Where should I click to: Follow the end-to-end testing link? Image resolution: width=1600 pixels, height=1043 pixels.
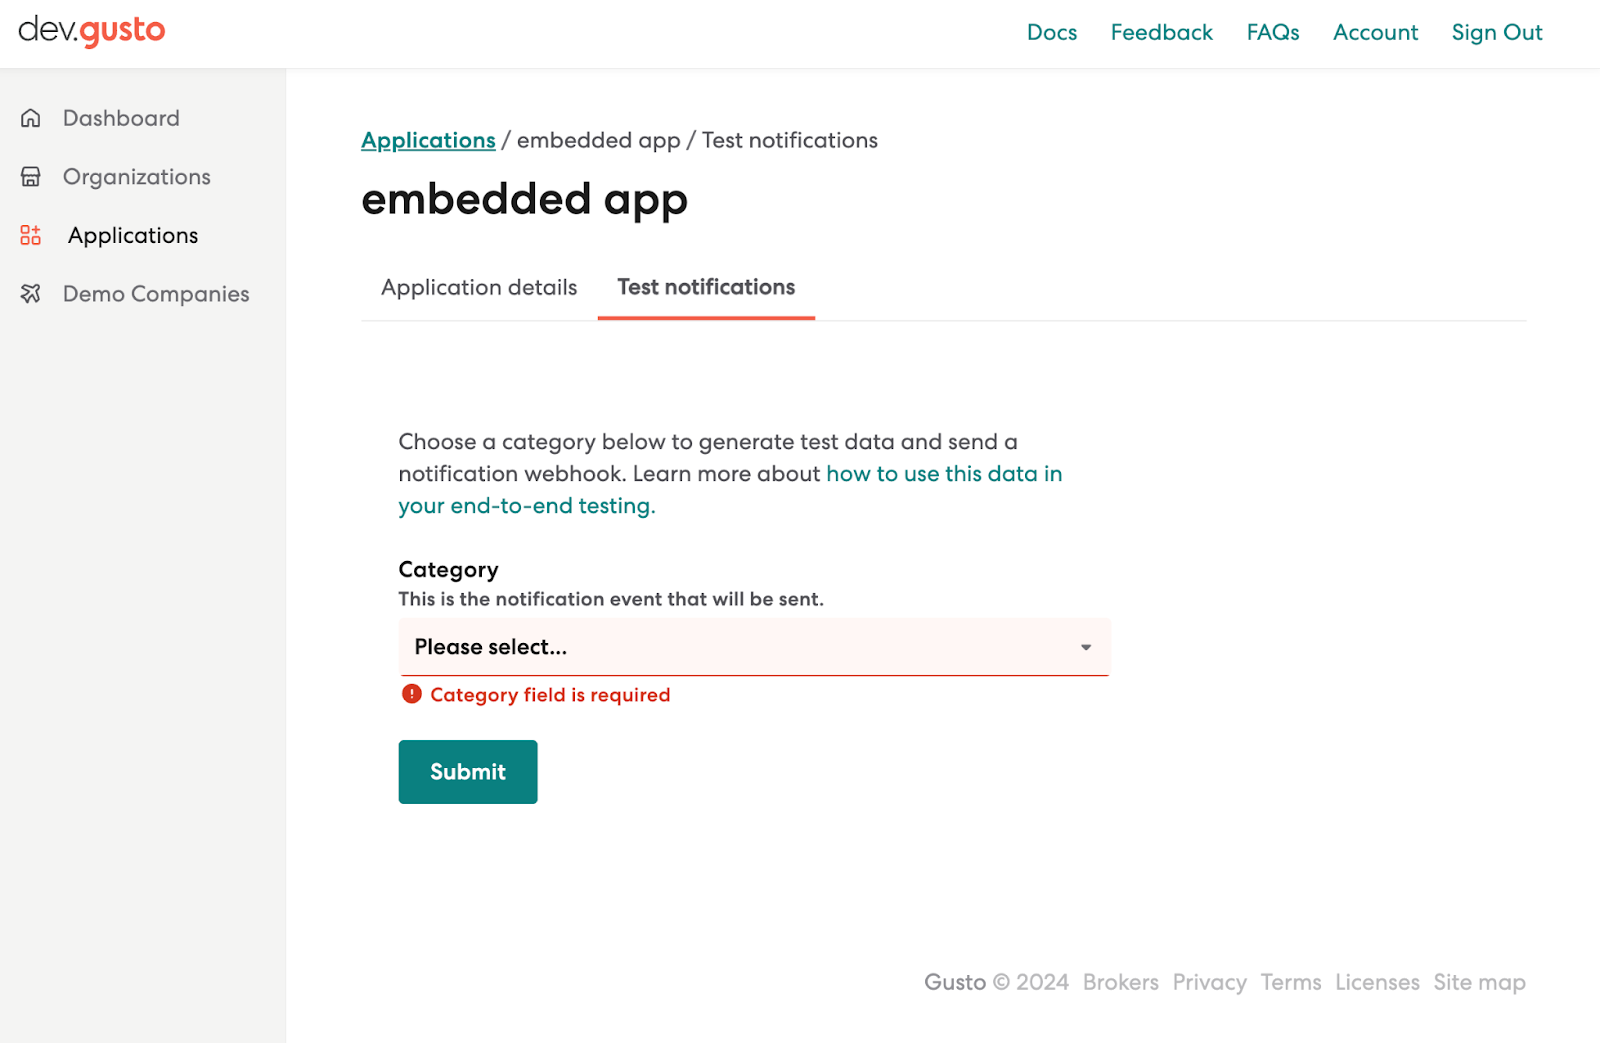(730, 489)
